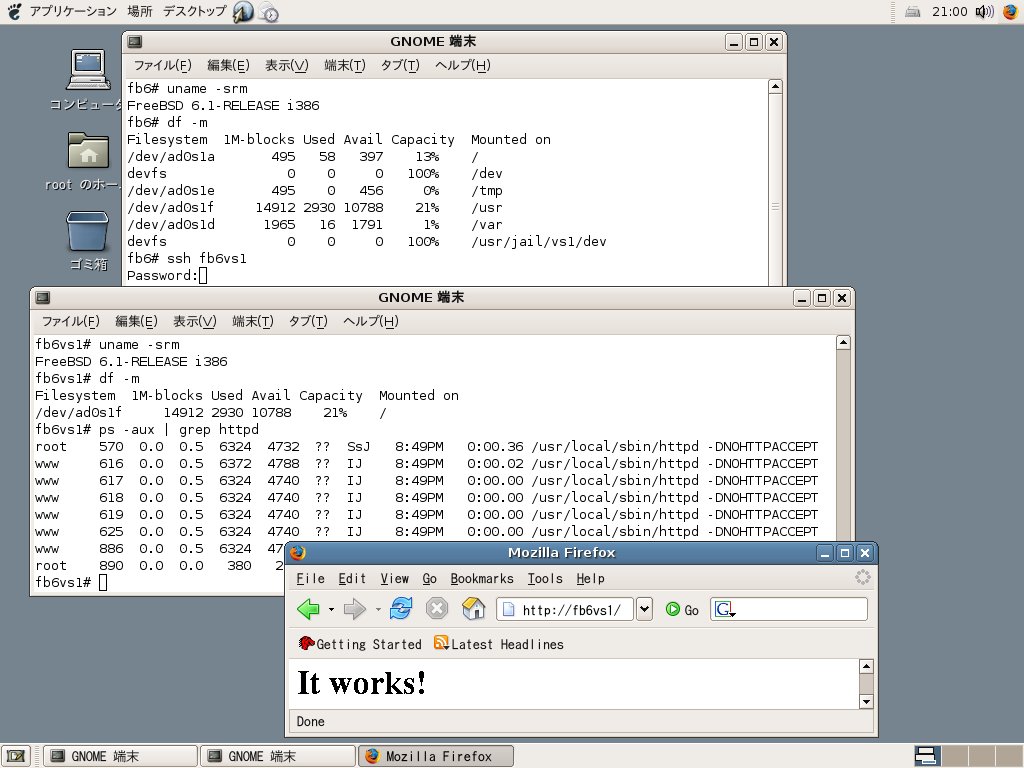Click the Firefox title bar window icon
This screenshot has height=768, width=1024.
coord(298,553)
